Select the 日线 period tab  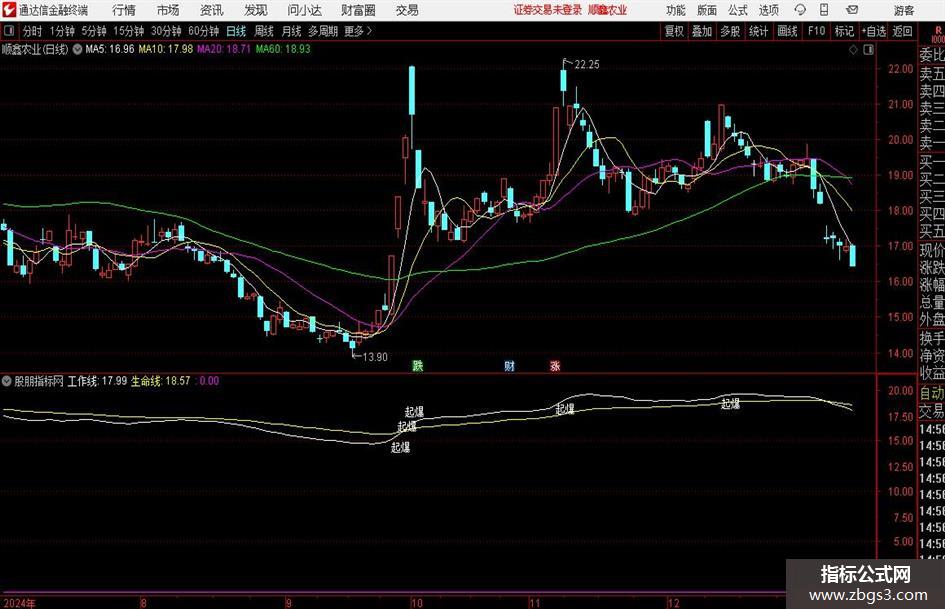[x=236, y=31]
